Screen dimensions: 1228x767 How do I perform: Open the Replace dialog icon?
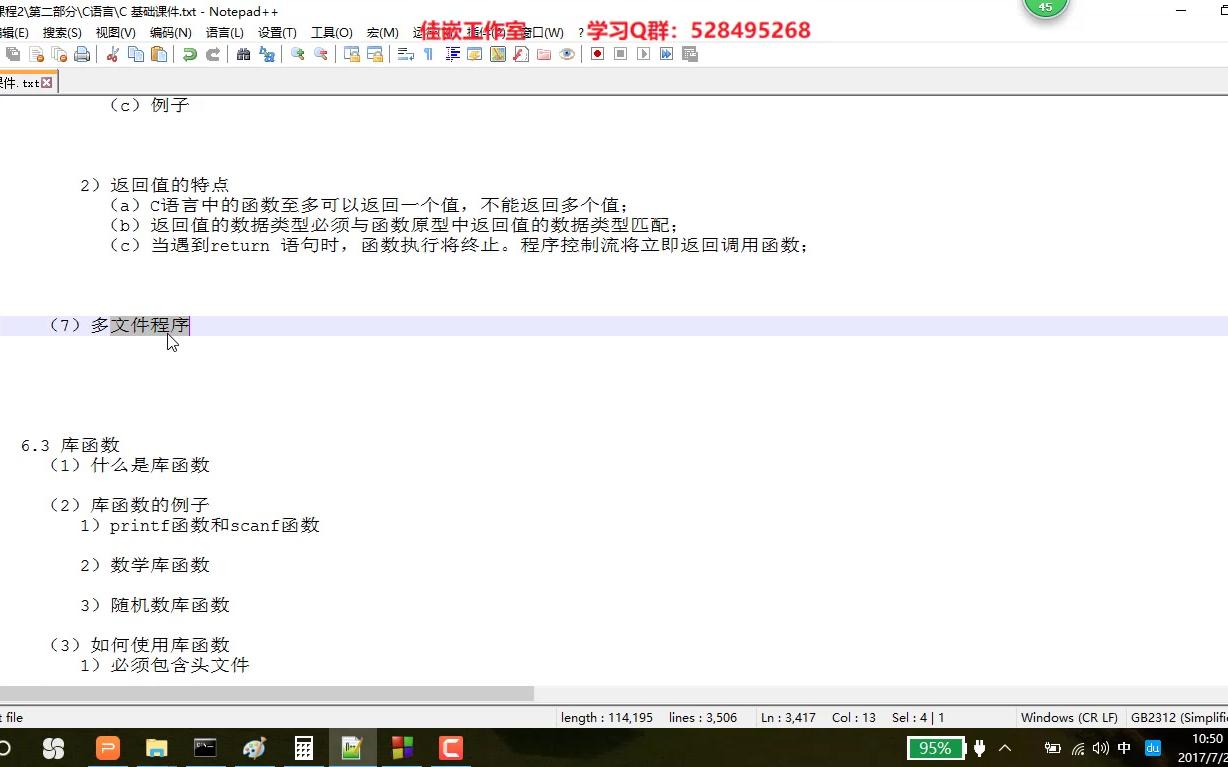pyautogui.click(x=266, y=54)
